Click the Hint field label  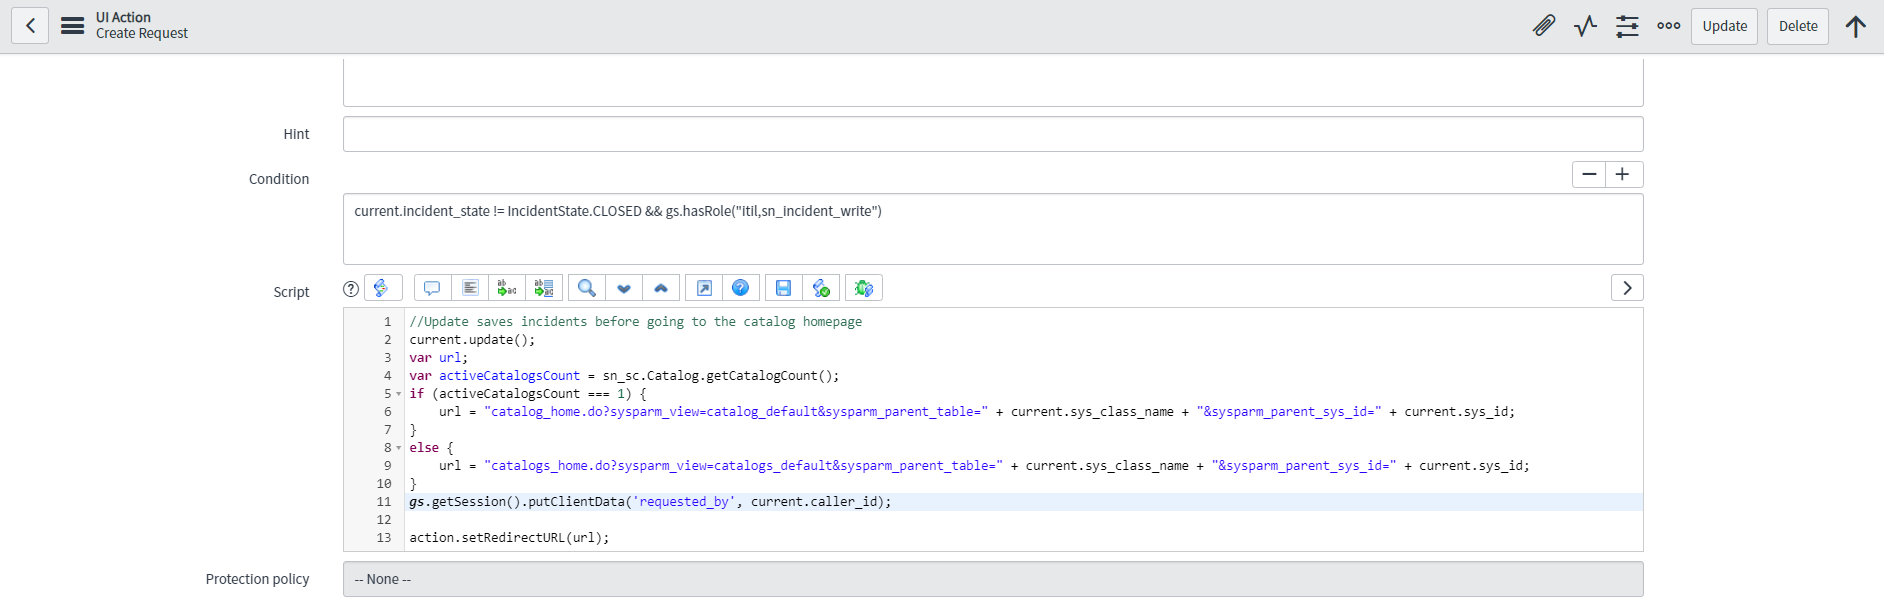pos(296,134)
